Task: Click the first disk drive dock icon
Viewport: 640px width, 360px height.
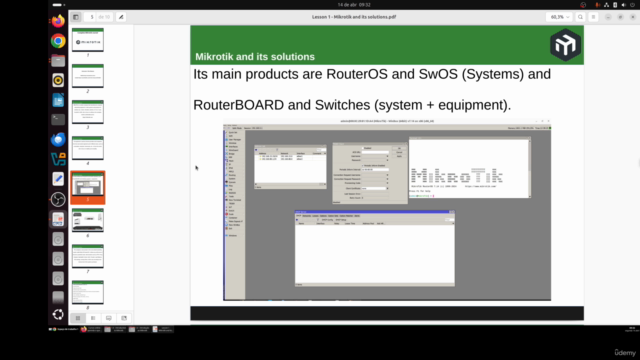Action: click(x=58, y=239)
